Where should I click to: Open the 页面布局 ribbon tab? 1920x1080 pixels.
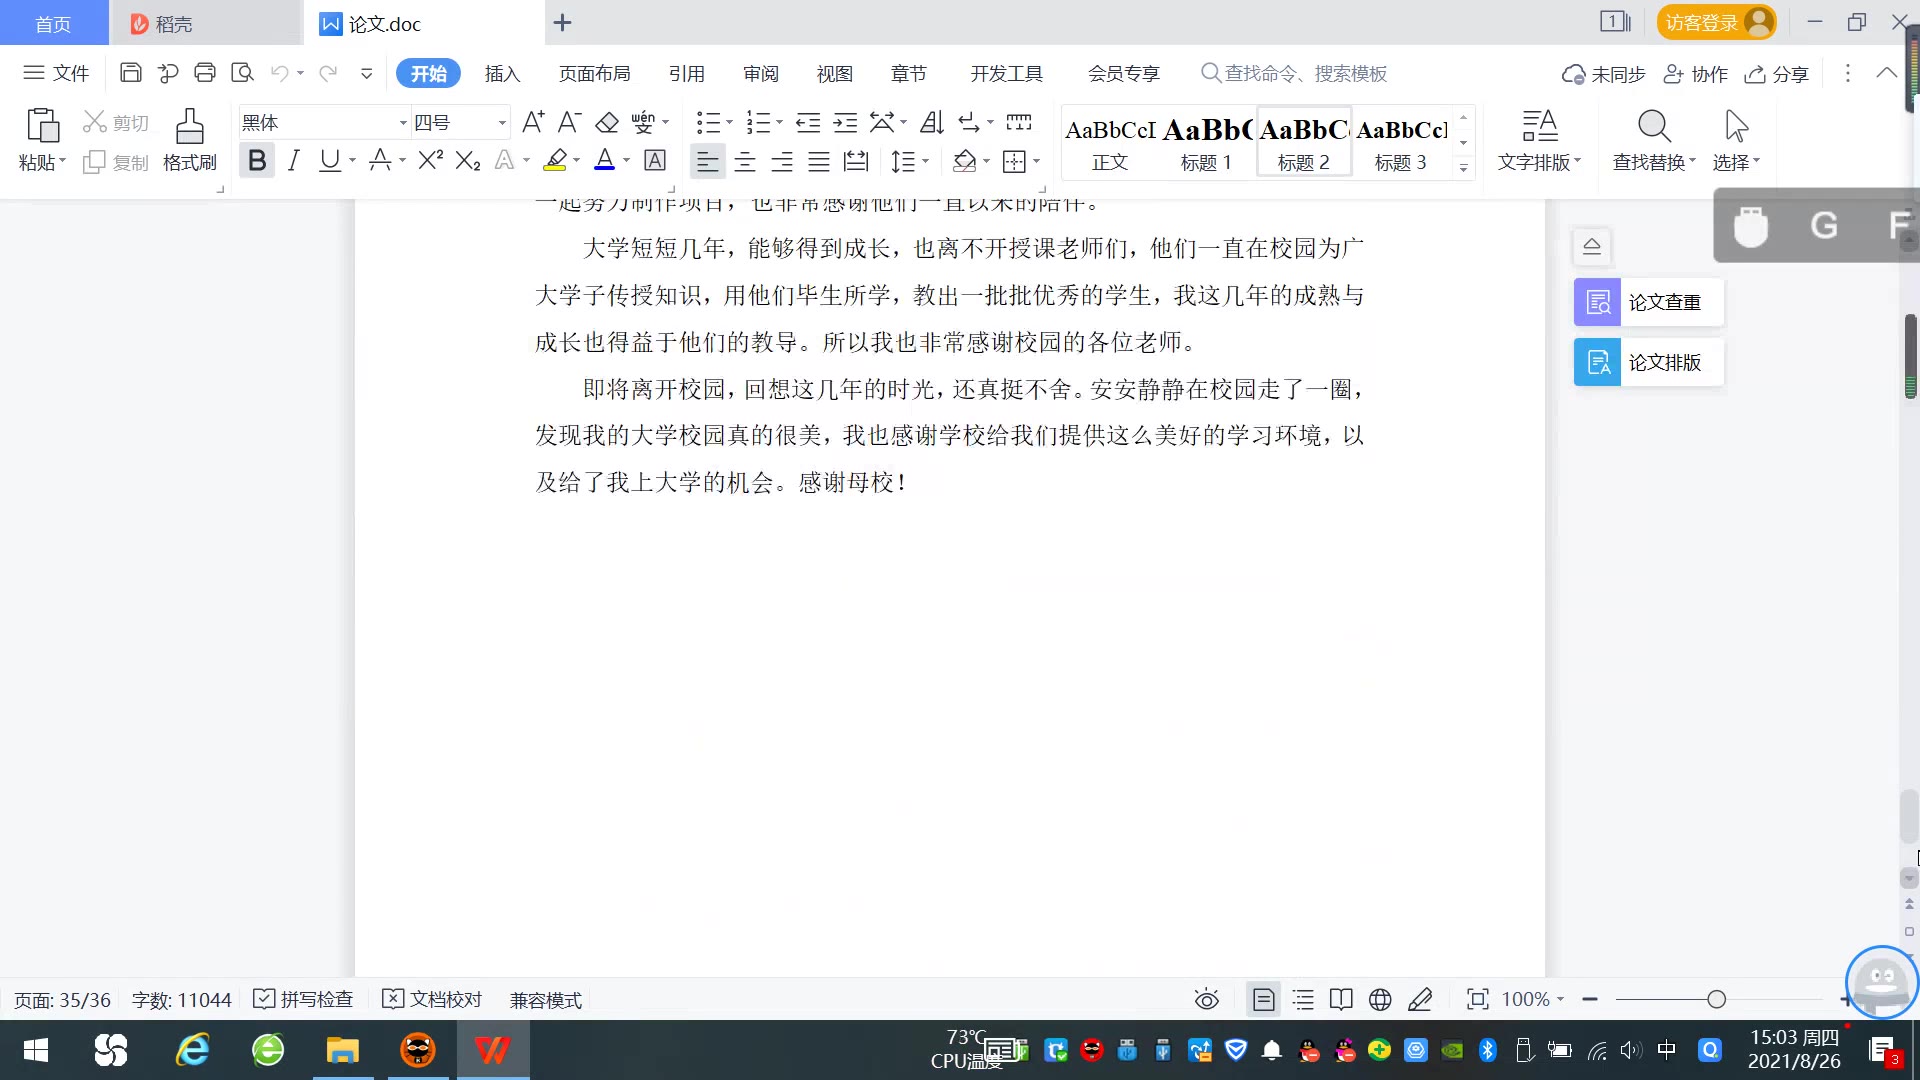pos(595,74)
